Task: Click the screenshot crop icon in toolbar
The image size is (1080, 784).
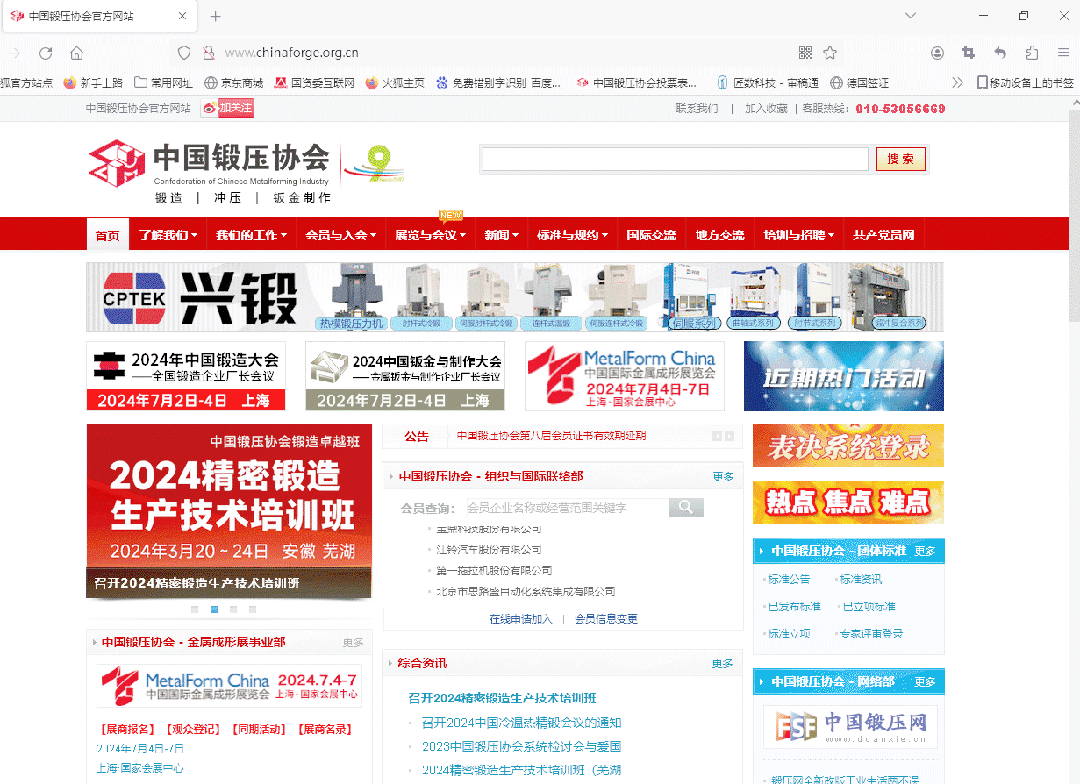Action: (x=968, y=53)
